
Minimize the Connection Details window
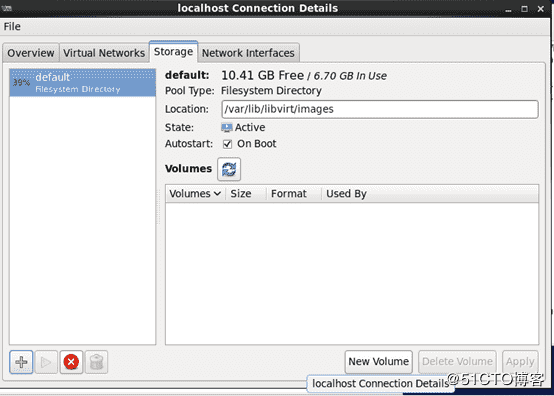(508, 9)
